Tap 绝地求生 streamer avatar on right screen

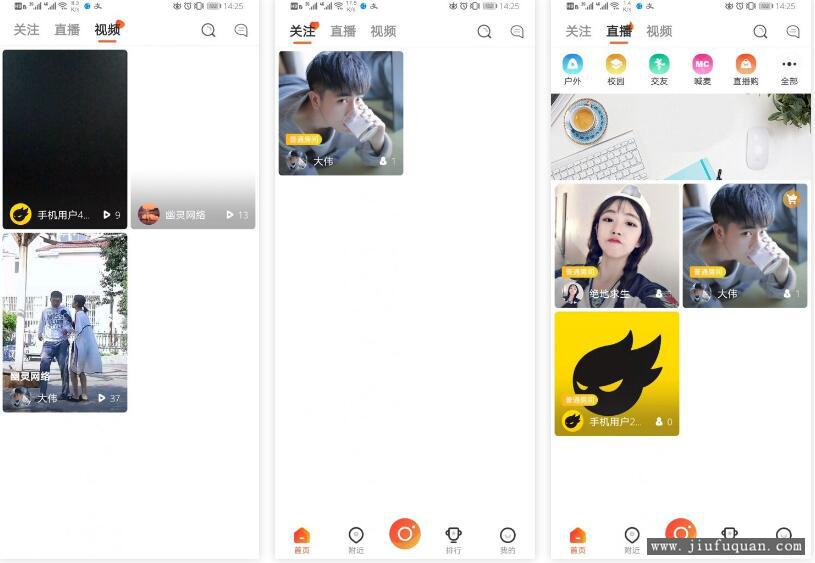click(x=572, y=293)
